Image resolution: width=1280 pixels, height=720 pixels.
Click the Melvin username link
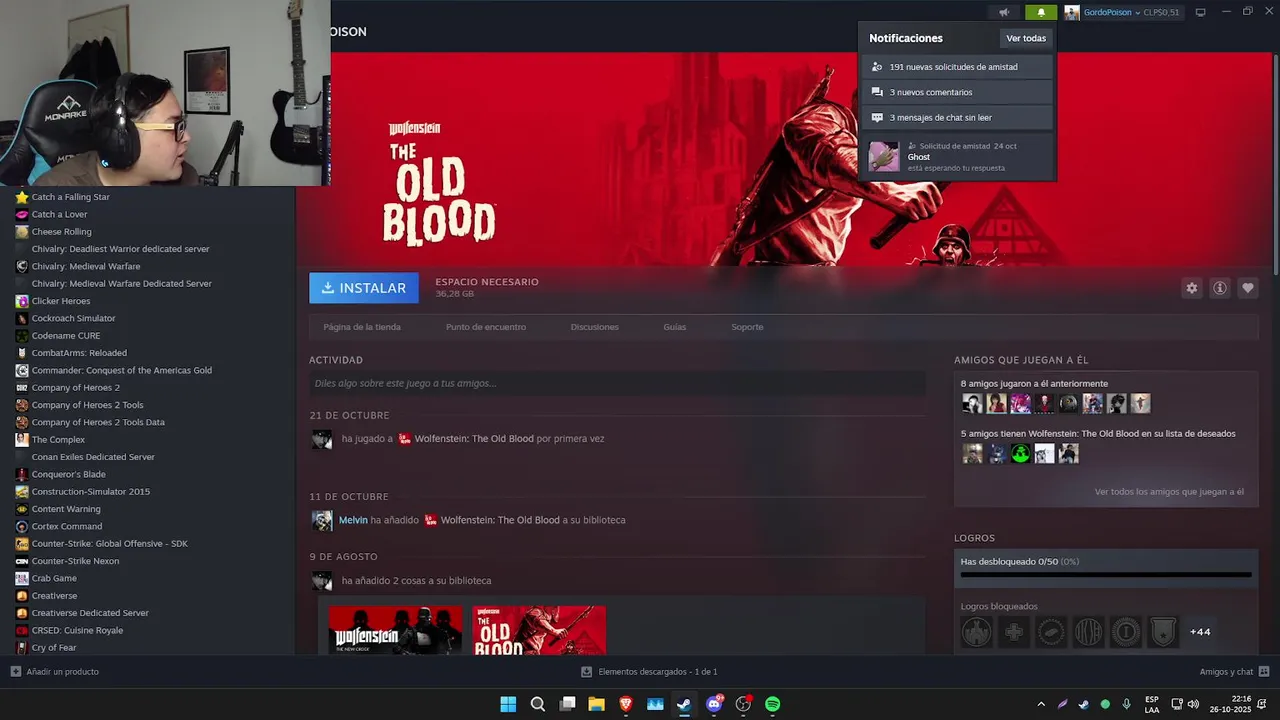[353, 520]
